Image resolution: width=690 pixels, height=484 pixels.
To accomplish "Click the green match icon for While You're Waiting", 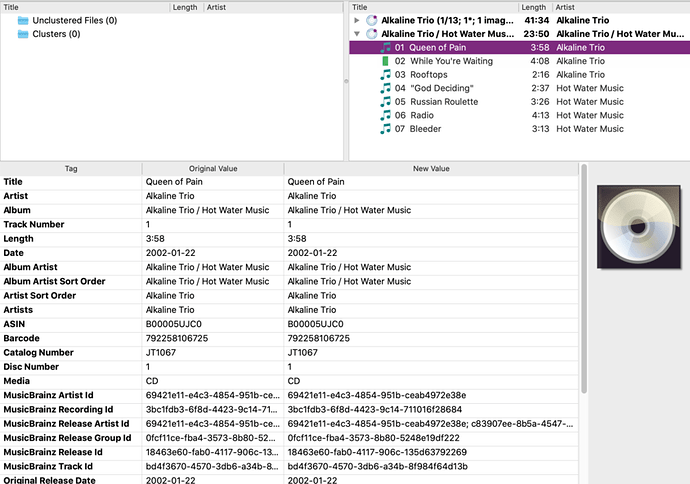I will (385, 61).
